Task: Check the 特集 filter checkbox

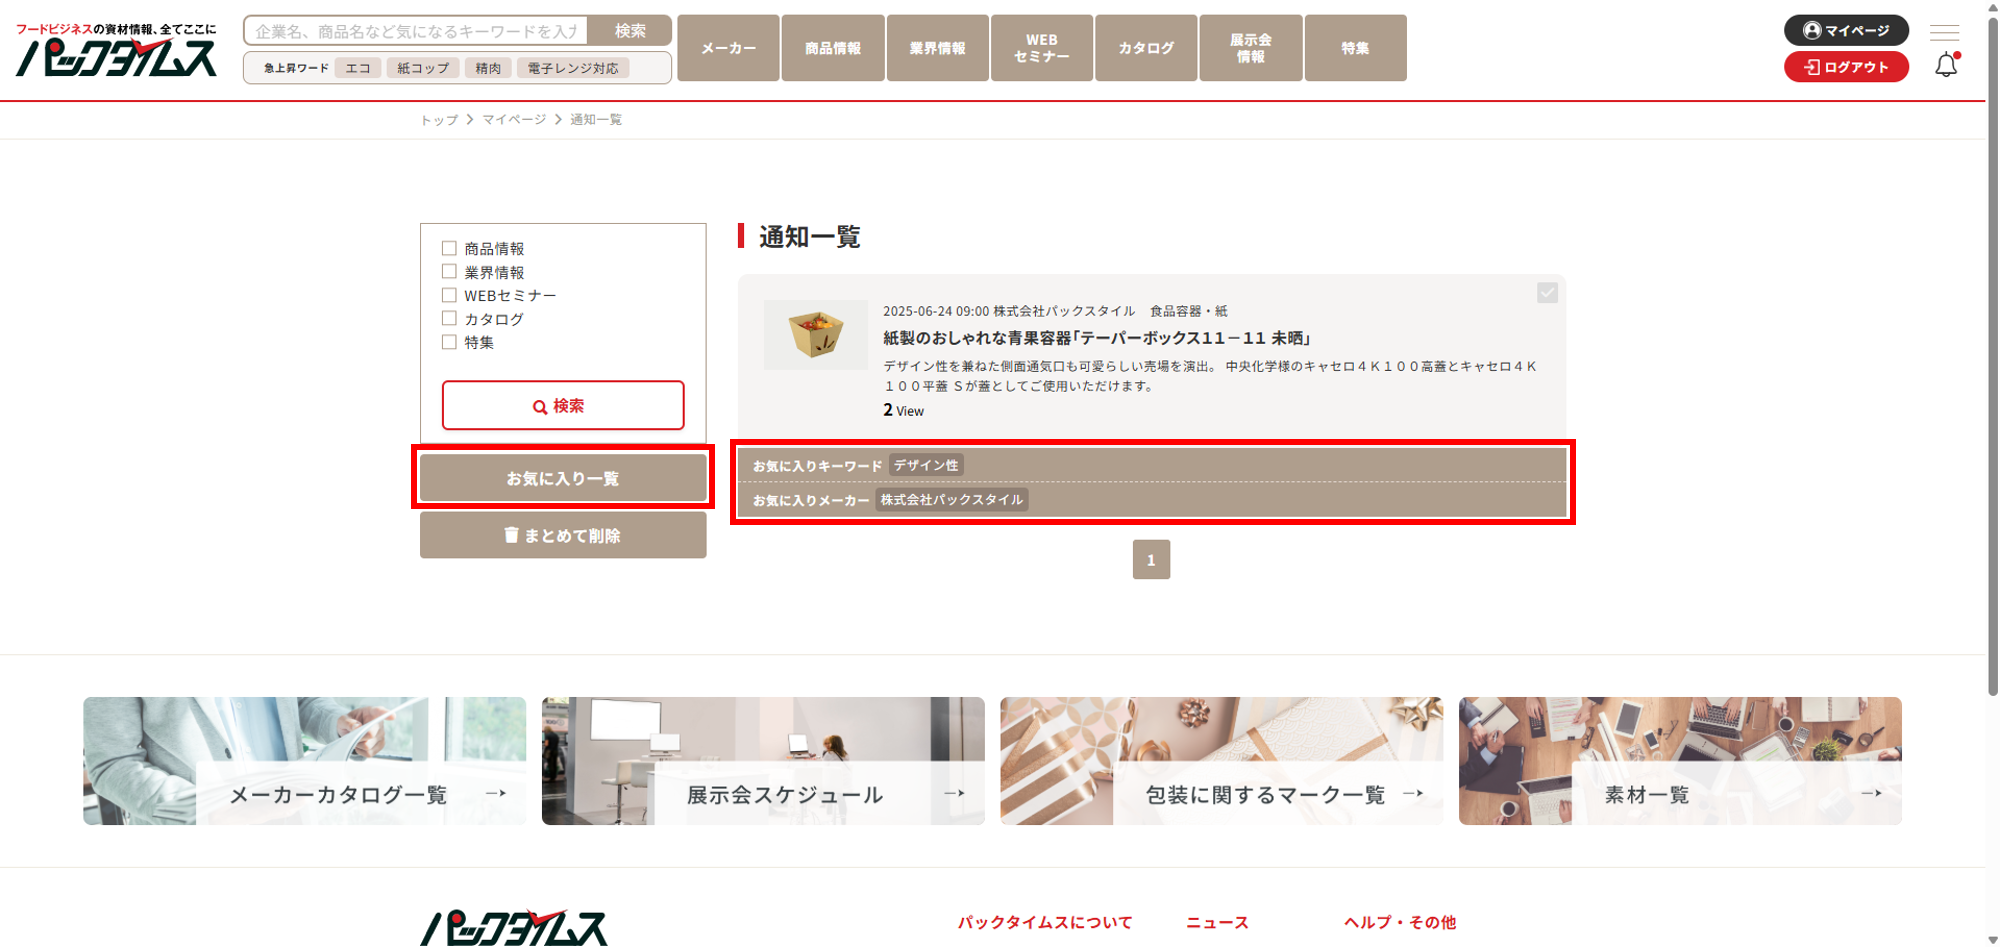Action: click(x=449, y=342)
